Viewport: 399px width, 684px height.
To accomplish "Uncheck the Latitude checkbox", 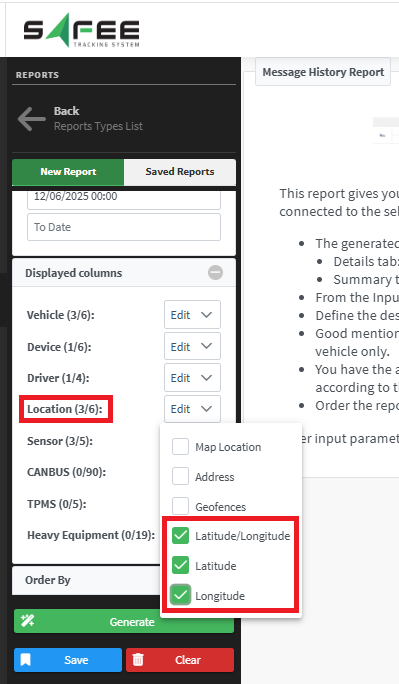I will (x=180, y=565).
